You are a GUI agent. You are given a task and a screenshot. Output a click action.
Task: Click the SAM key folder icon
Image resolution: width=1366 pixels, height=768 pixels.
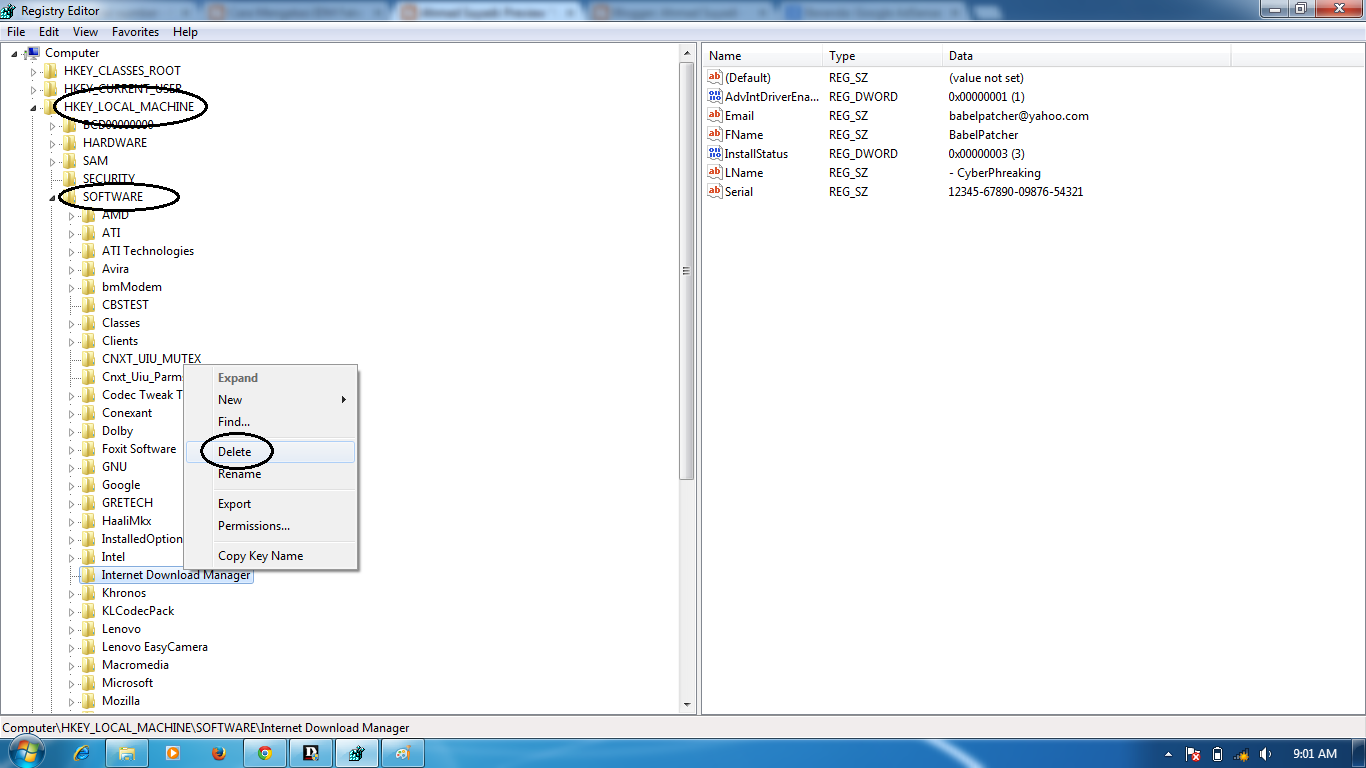point(70,161)
